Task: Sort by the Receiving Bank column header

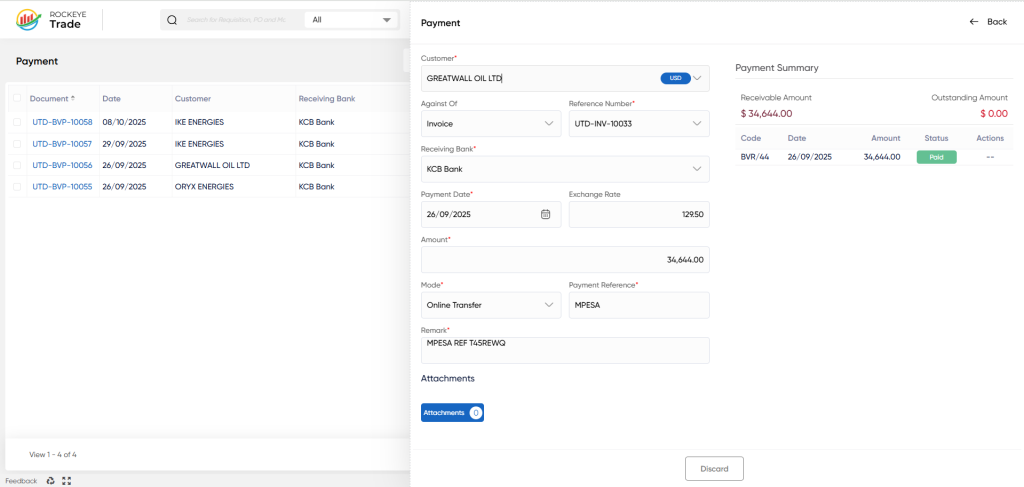Action: pyautogui.click(x=327, y=99)
